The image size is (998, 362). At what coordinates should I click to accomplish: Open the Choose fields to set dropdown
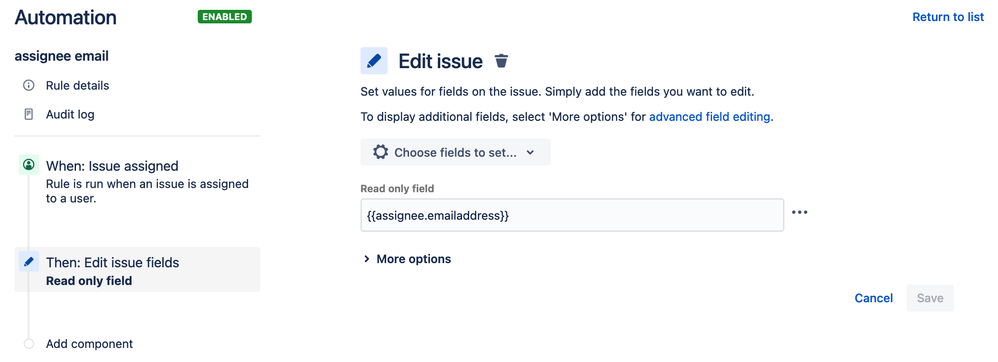tap(455, 152)
